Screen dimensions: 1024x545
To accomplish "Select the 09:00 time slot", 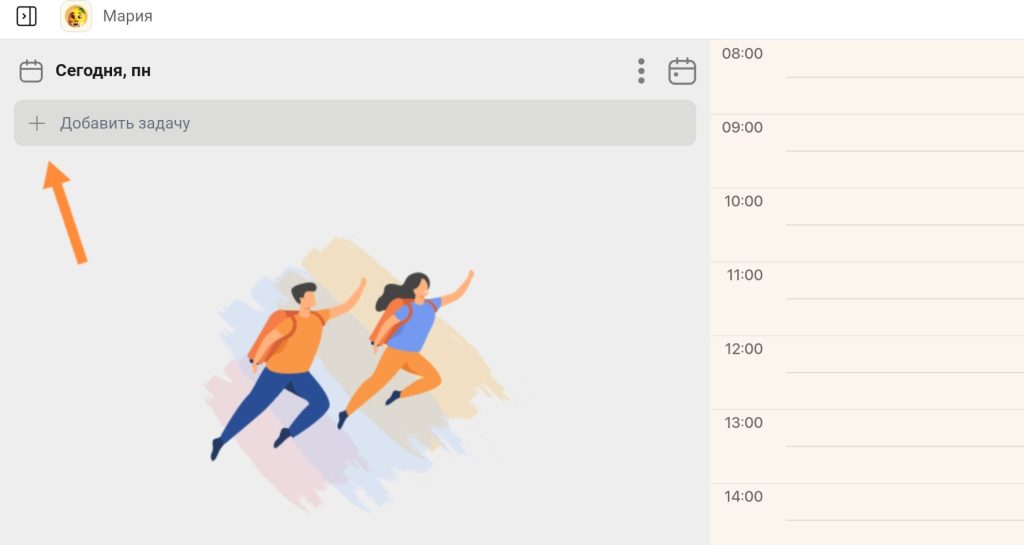I will [x=904, y=151].
